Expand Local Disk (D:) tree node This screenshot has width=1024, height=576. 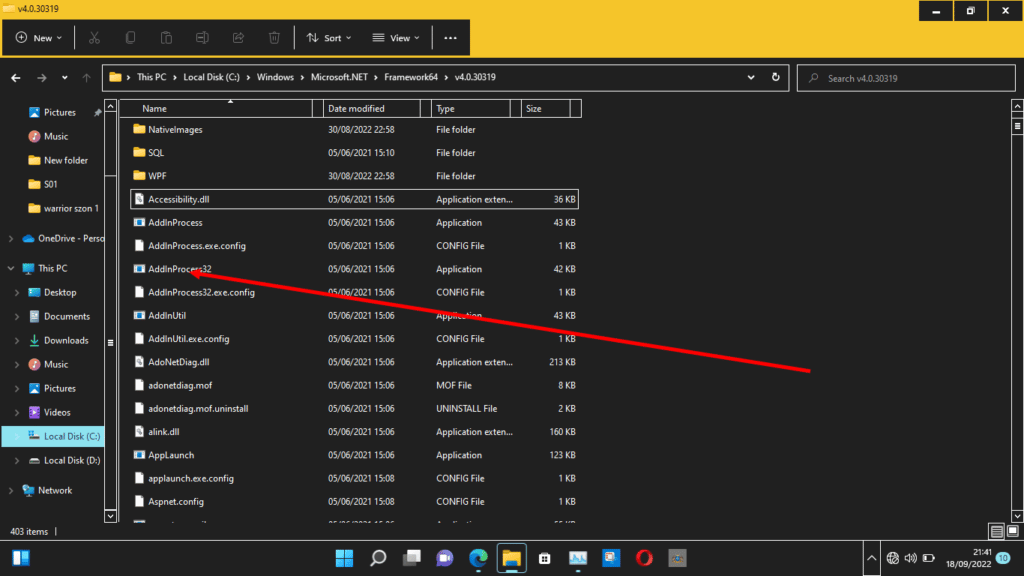coord(17,460)
